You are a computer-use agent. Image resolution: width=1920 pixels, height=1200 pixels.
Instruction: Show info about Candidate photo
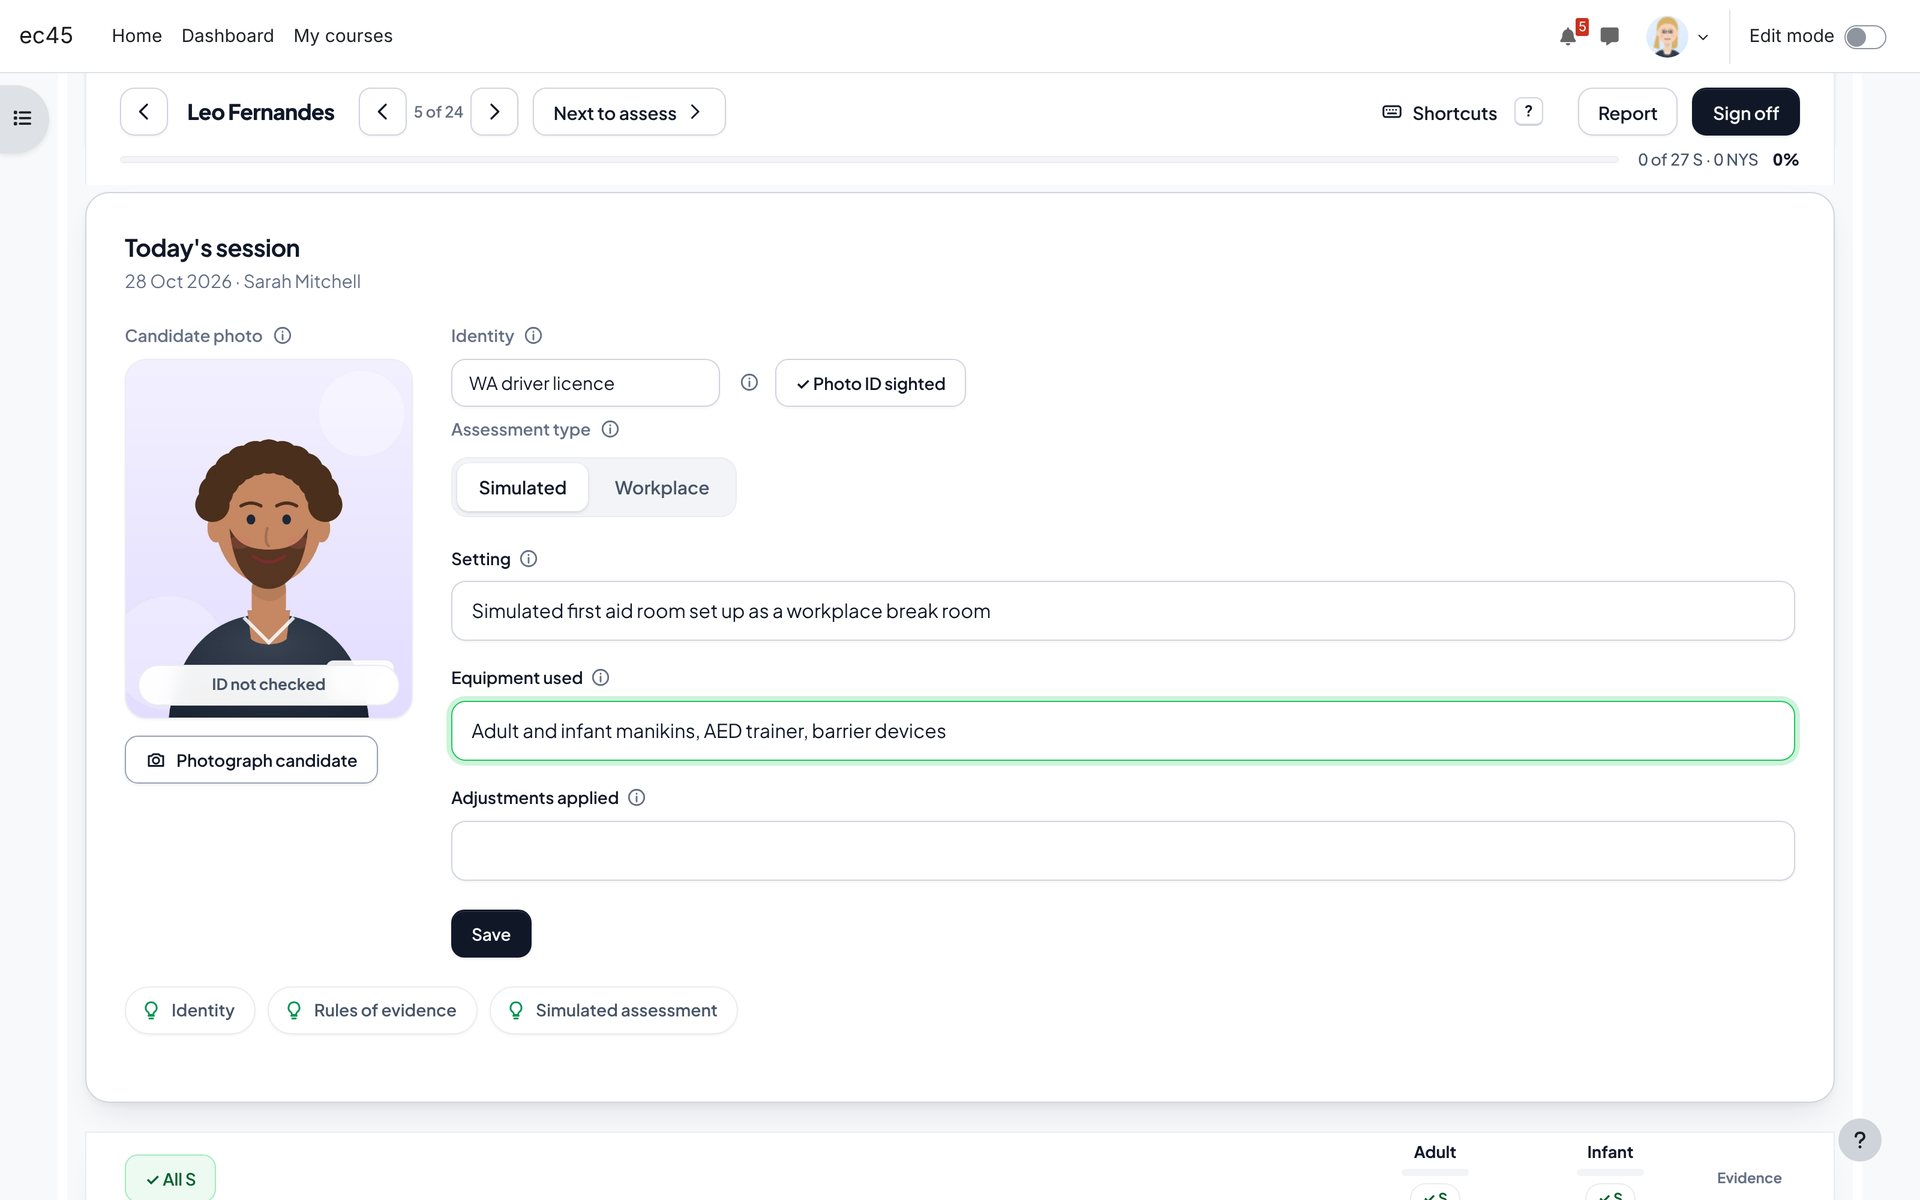tap(283, 336)
